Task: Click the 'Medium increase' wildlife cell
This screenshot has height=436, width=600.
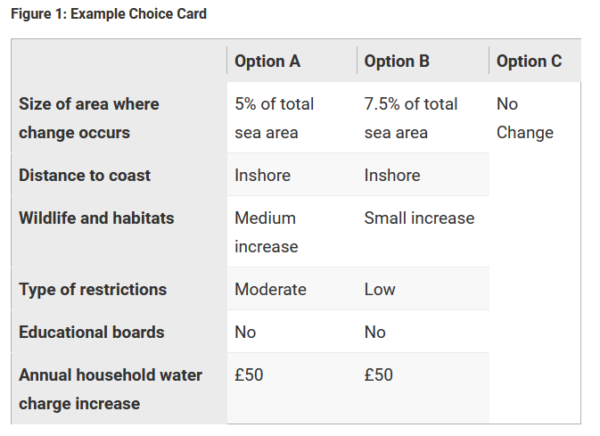Action: 265,231
